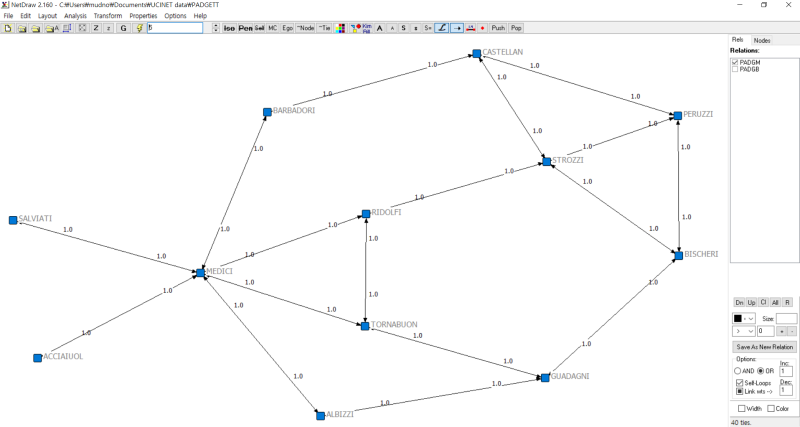Viewport: 800px width, 427px height.
Task: Switch to the Nodes tab
Action: (x=762, y=40)
